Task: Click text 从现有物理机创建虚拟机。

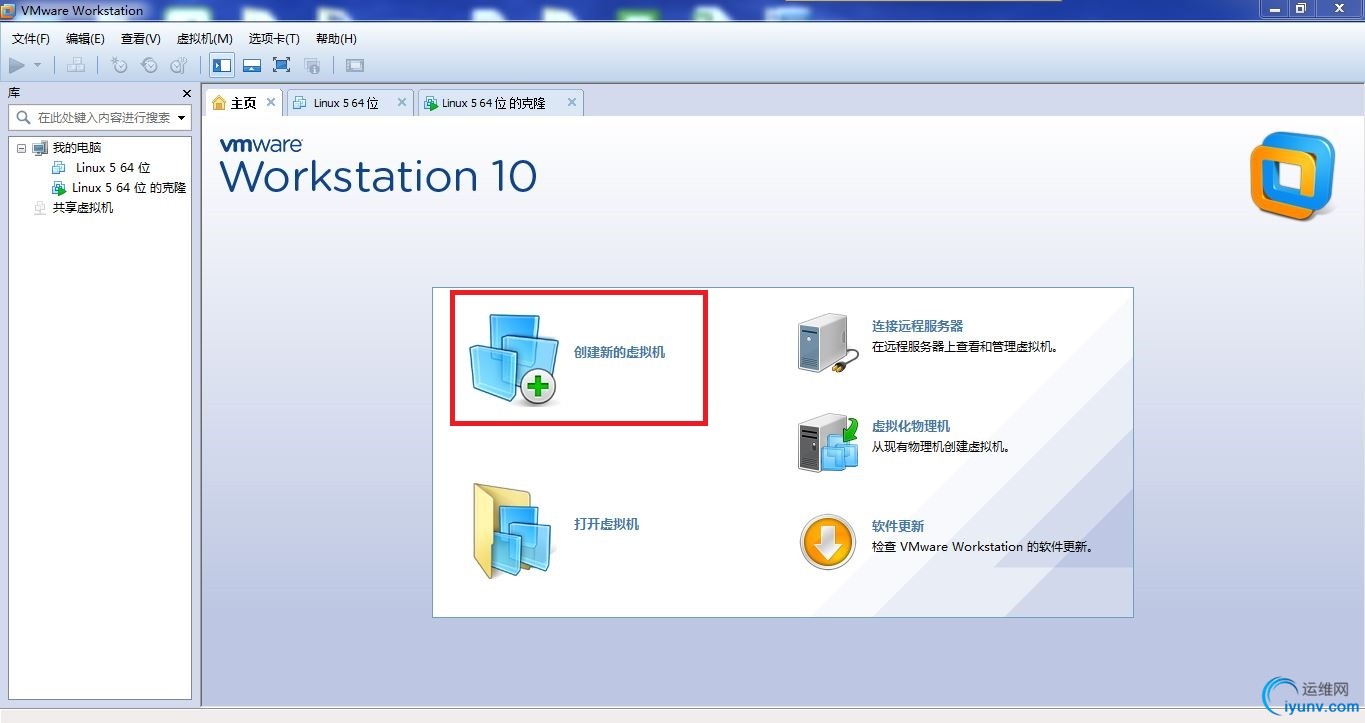Action: (x=941, y=447)
